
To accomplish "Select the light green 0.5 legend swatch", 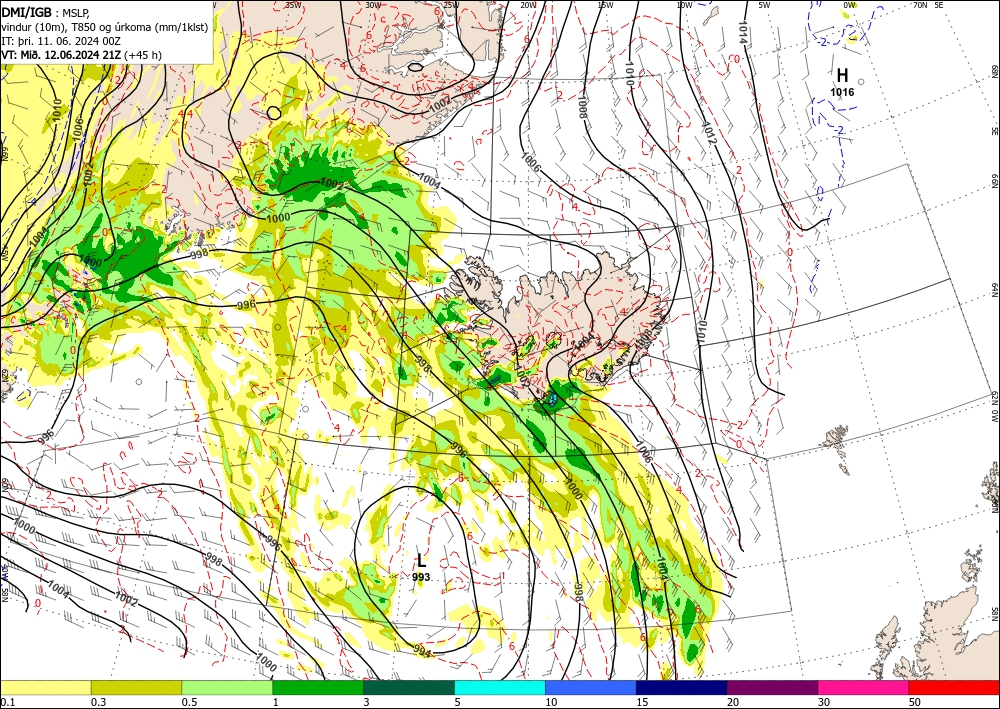I will [227, 687].
